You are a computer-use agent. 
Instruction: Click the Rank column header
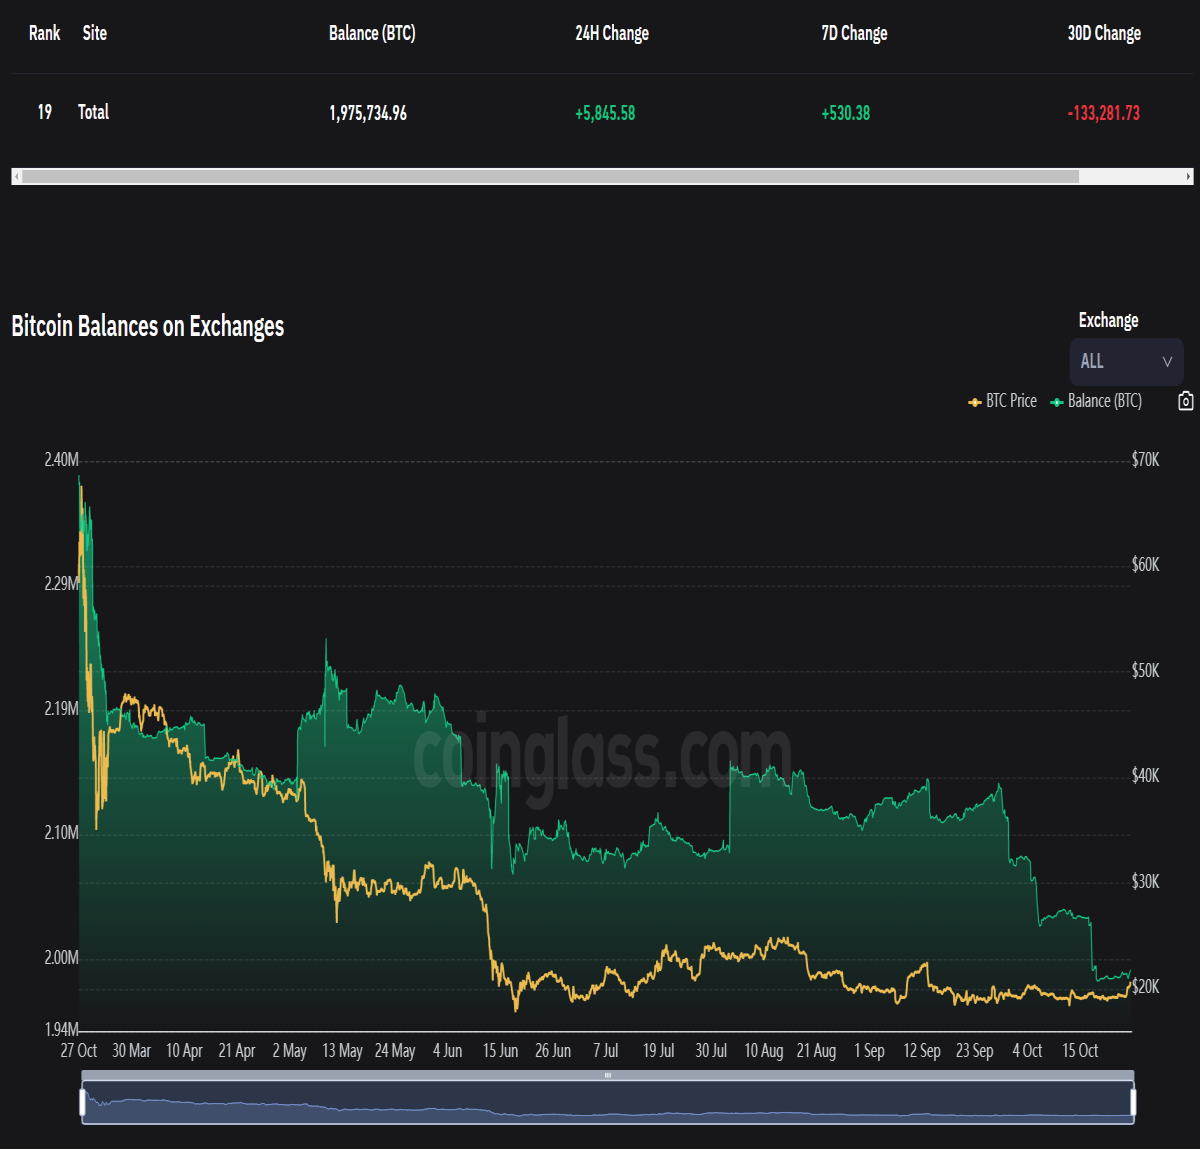click(x=44, y=33)
